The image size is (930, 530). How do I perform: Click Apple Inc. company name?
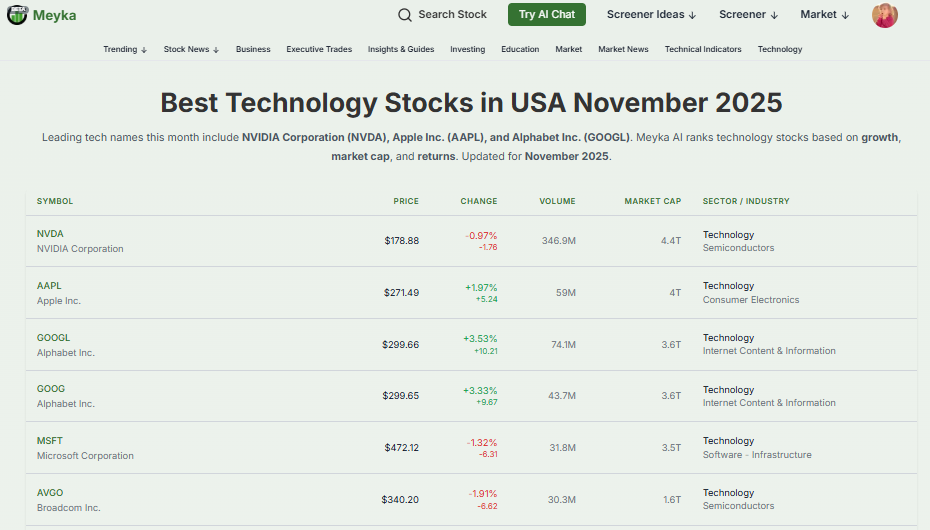pos(59,301)
